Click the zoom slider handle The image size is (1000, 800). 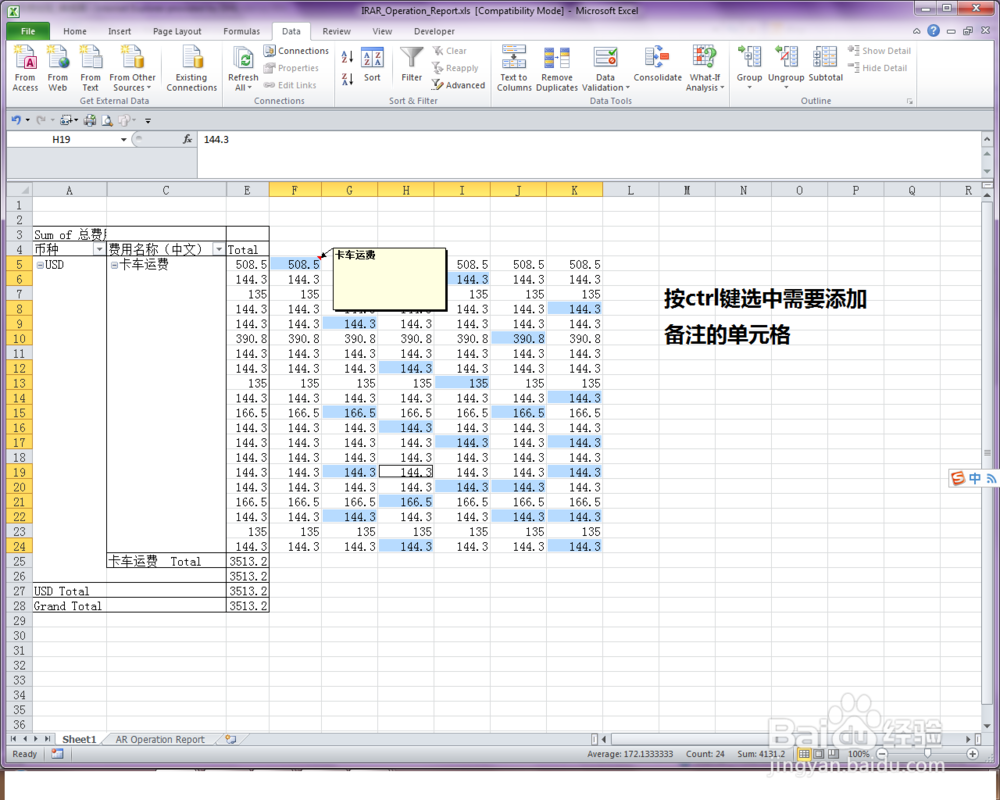pos(927,754)
